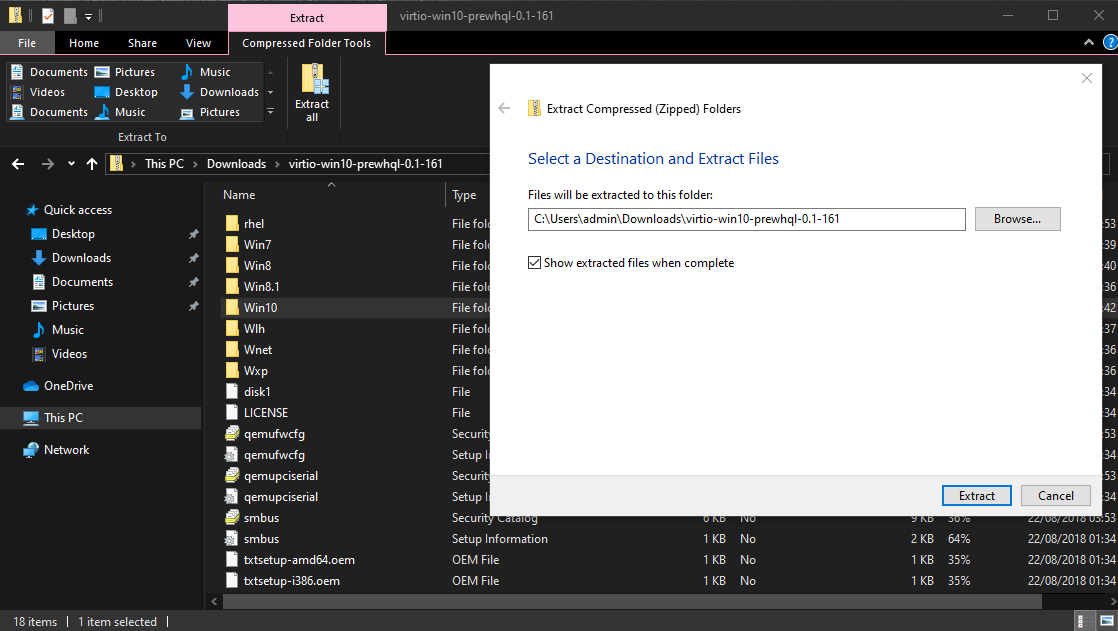Open Network in navigation pane

(56, 450)
